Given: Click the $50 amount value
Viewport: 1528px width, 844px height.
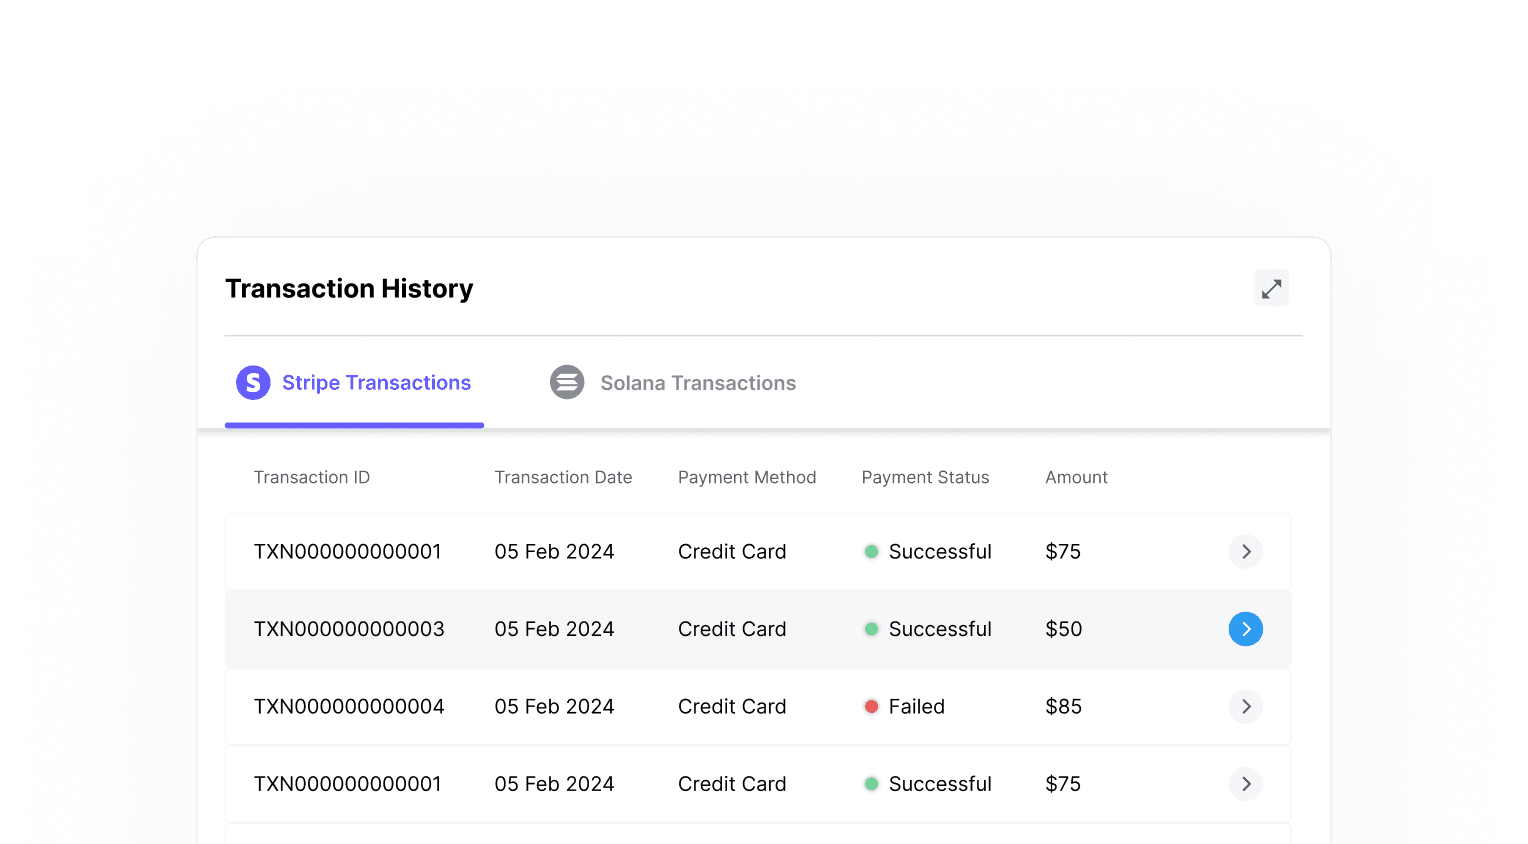Looking at the screenshot, I should pyautogui.click(x=1063, y=629).
